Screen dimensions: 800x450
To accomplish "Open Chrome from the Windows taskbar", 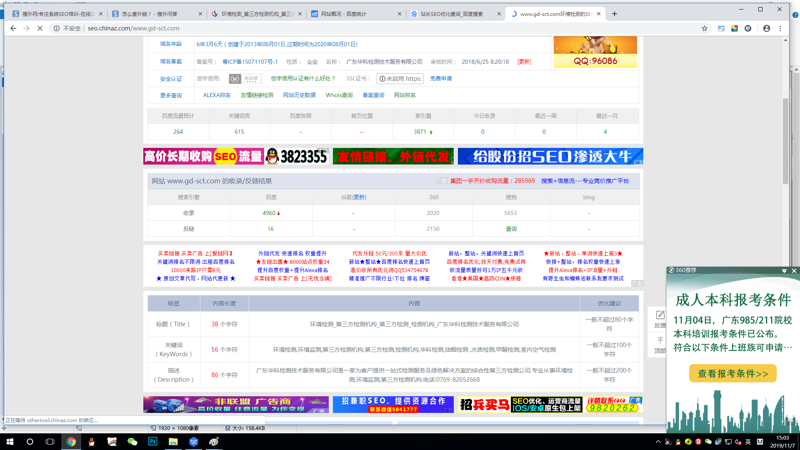I will 71,441.
